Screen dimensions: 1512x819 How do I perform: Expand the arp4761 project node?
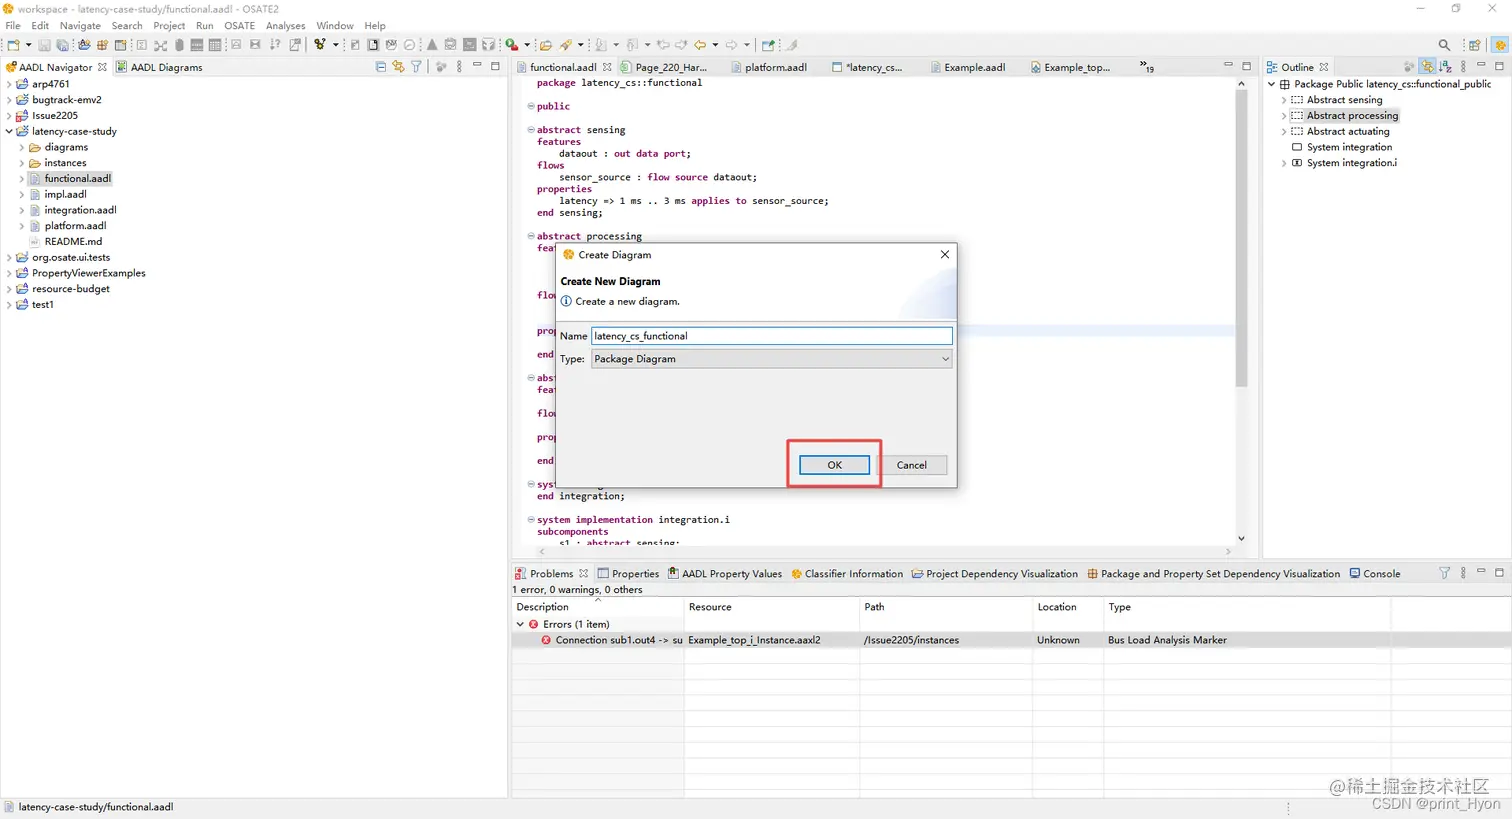(9, 84)
